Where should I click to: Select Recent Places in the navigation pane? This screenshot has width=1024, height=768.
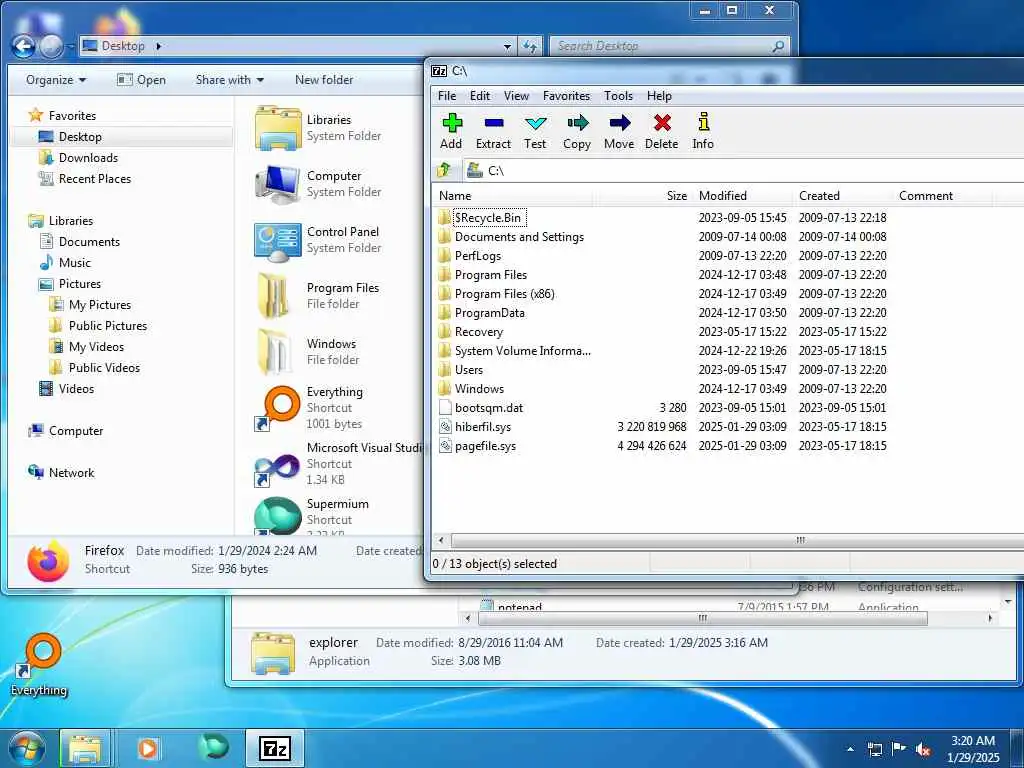(95, 179)
